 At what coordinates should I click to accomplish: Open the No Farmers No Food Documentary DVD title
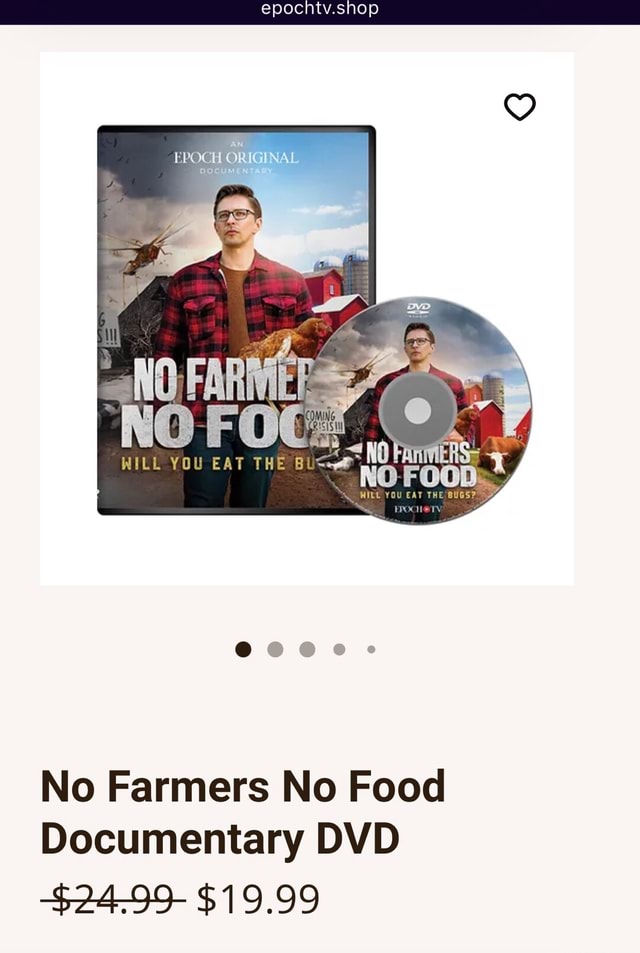click(x=243, y=812)
